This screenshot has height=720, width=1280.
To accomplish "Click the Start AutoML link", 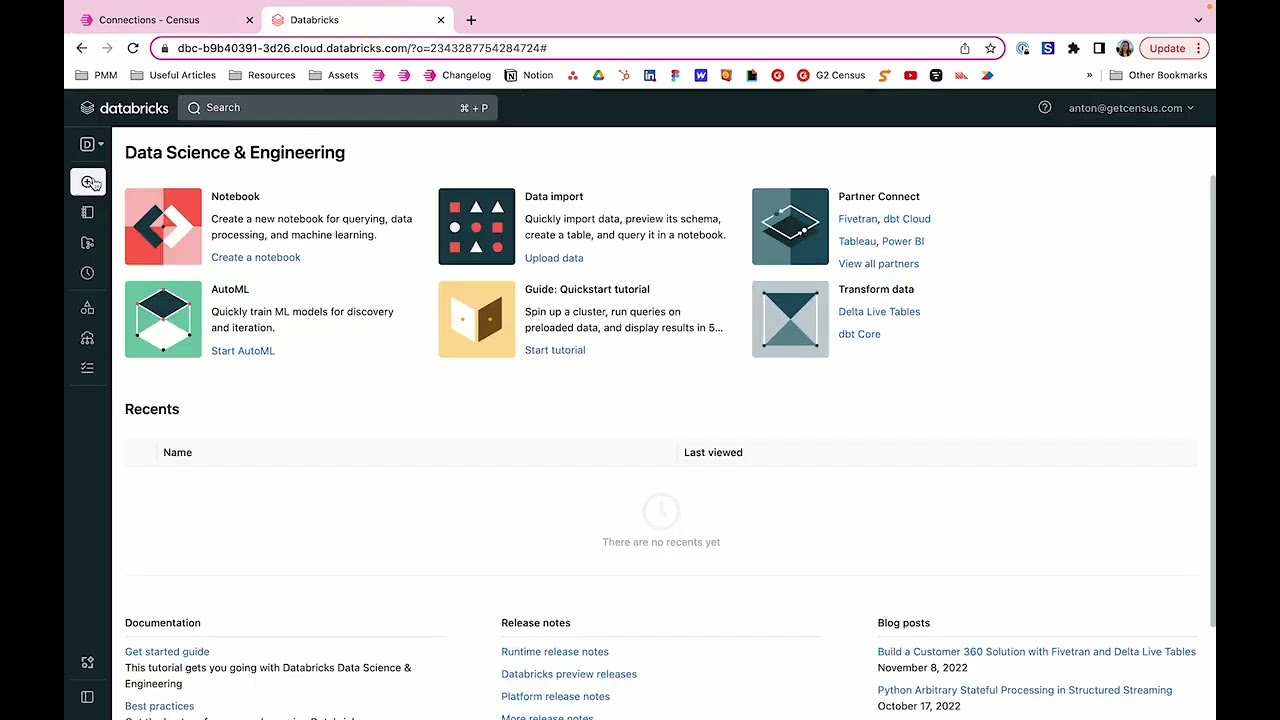I will [x=243, y=351].
